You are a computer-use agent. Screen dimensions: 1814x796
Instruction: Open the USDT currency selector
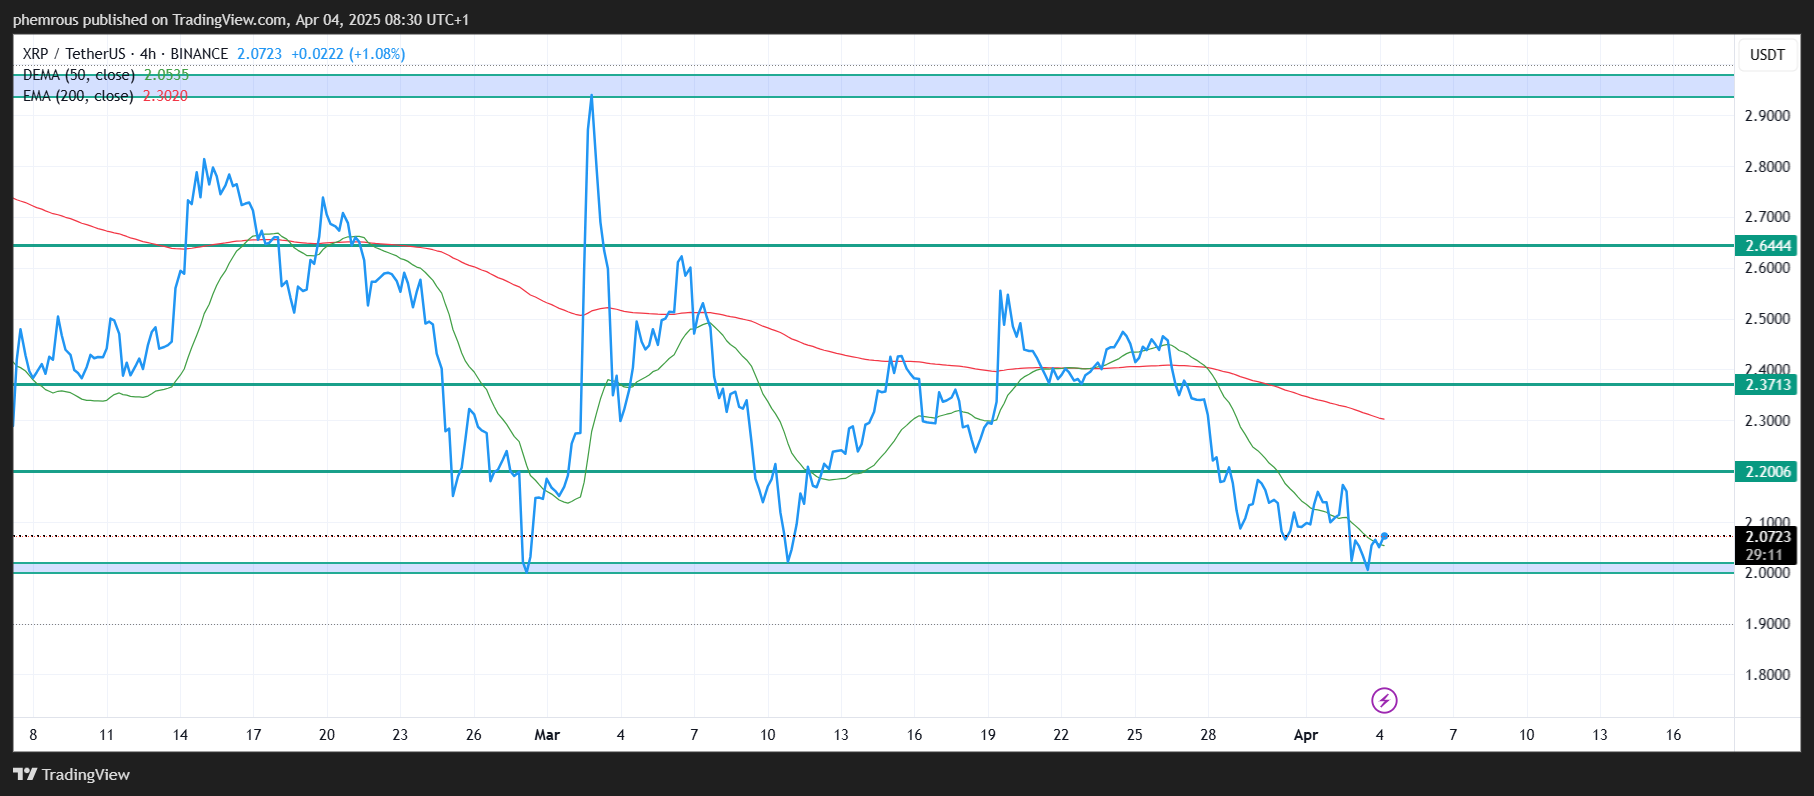point(1767,55)
